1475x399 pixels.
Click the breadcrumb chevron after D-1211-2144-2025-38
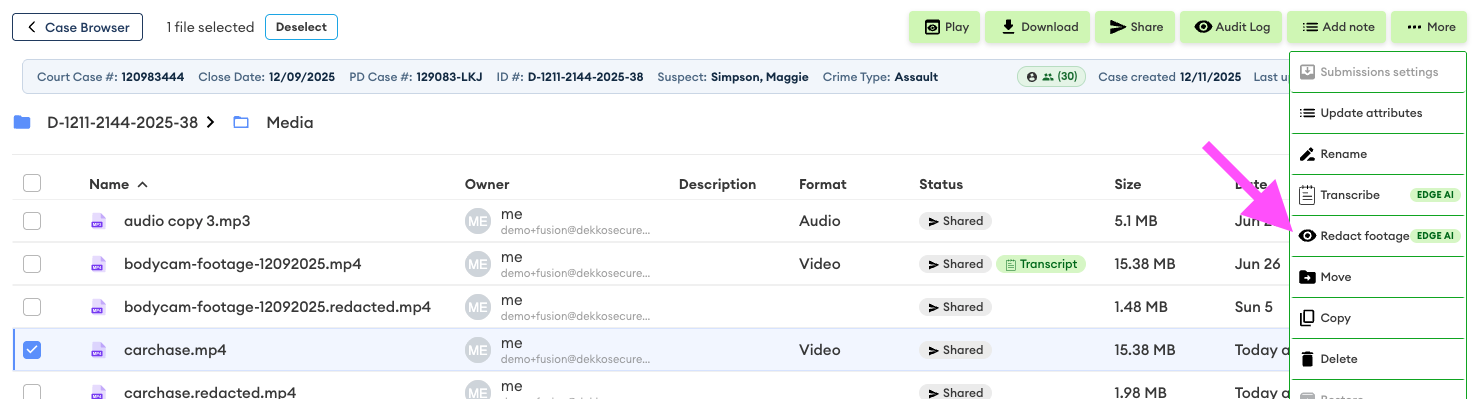coord(211,123)
